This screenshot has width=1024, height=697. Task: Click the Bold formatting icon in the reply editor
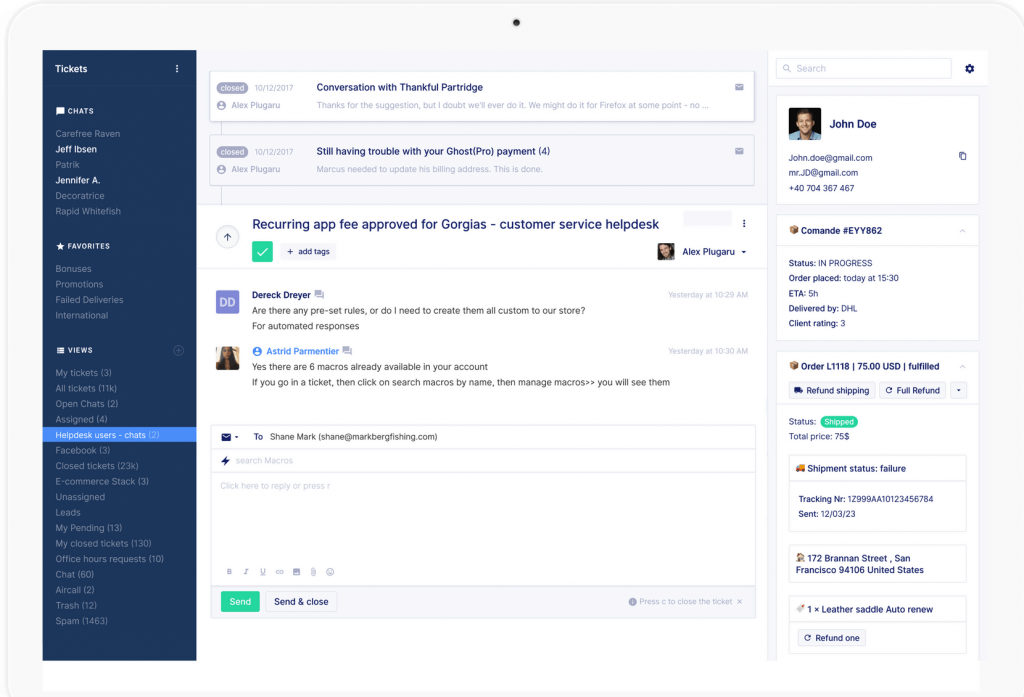click(229, 572)
